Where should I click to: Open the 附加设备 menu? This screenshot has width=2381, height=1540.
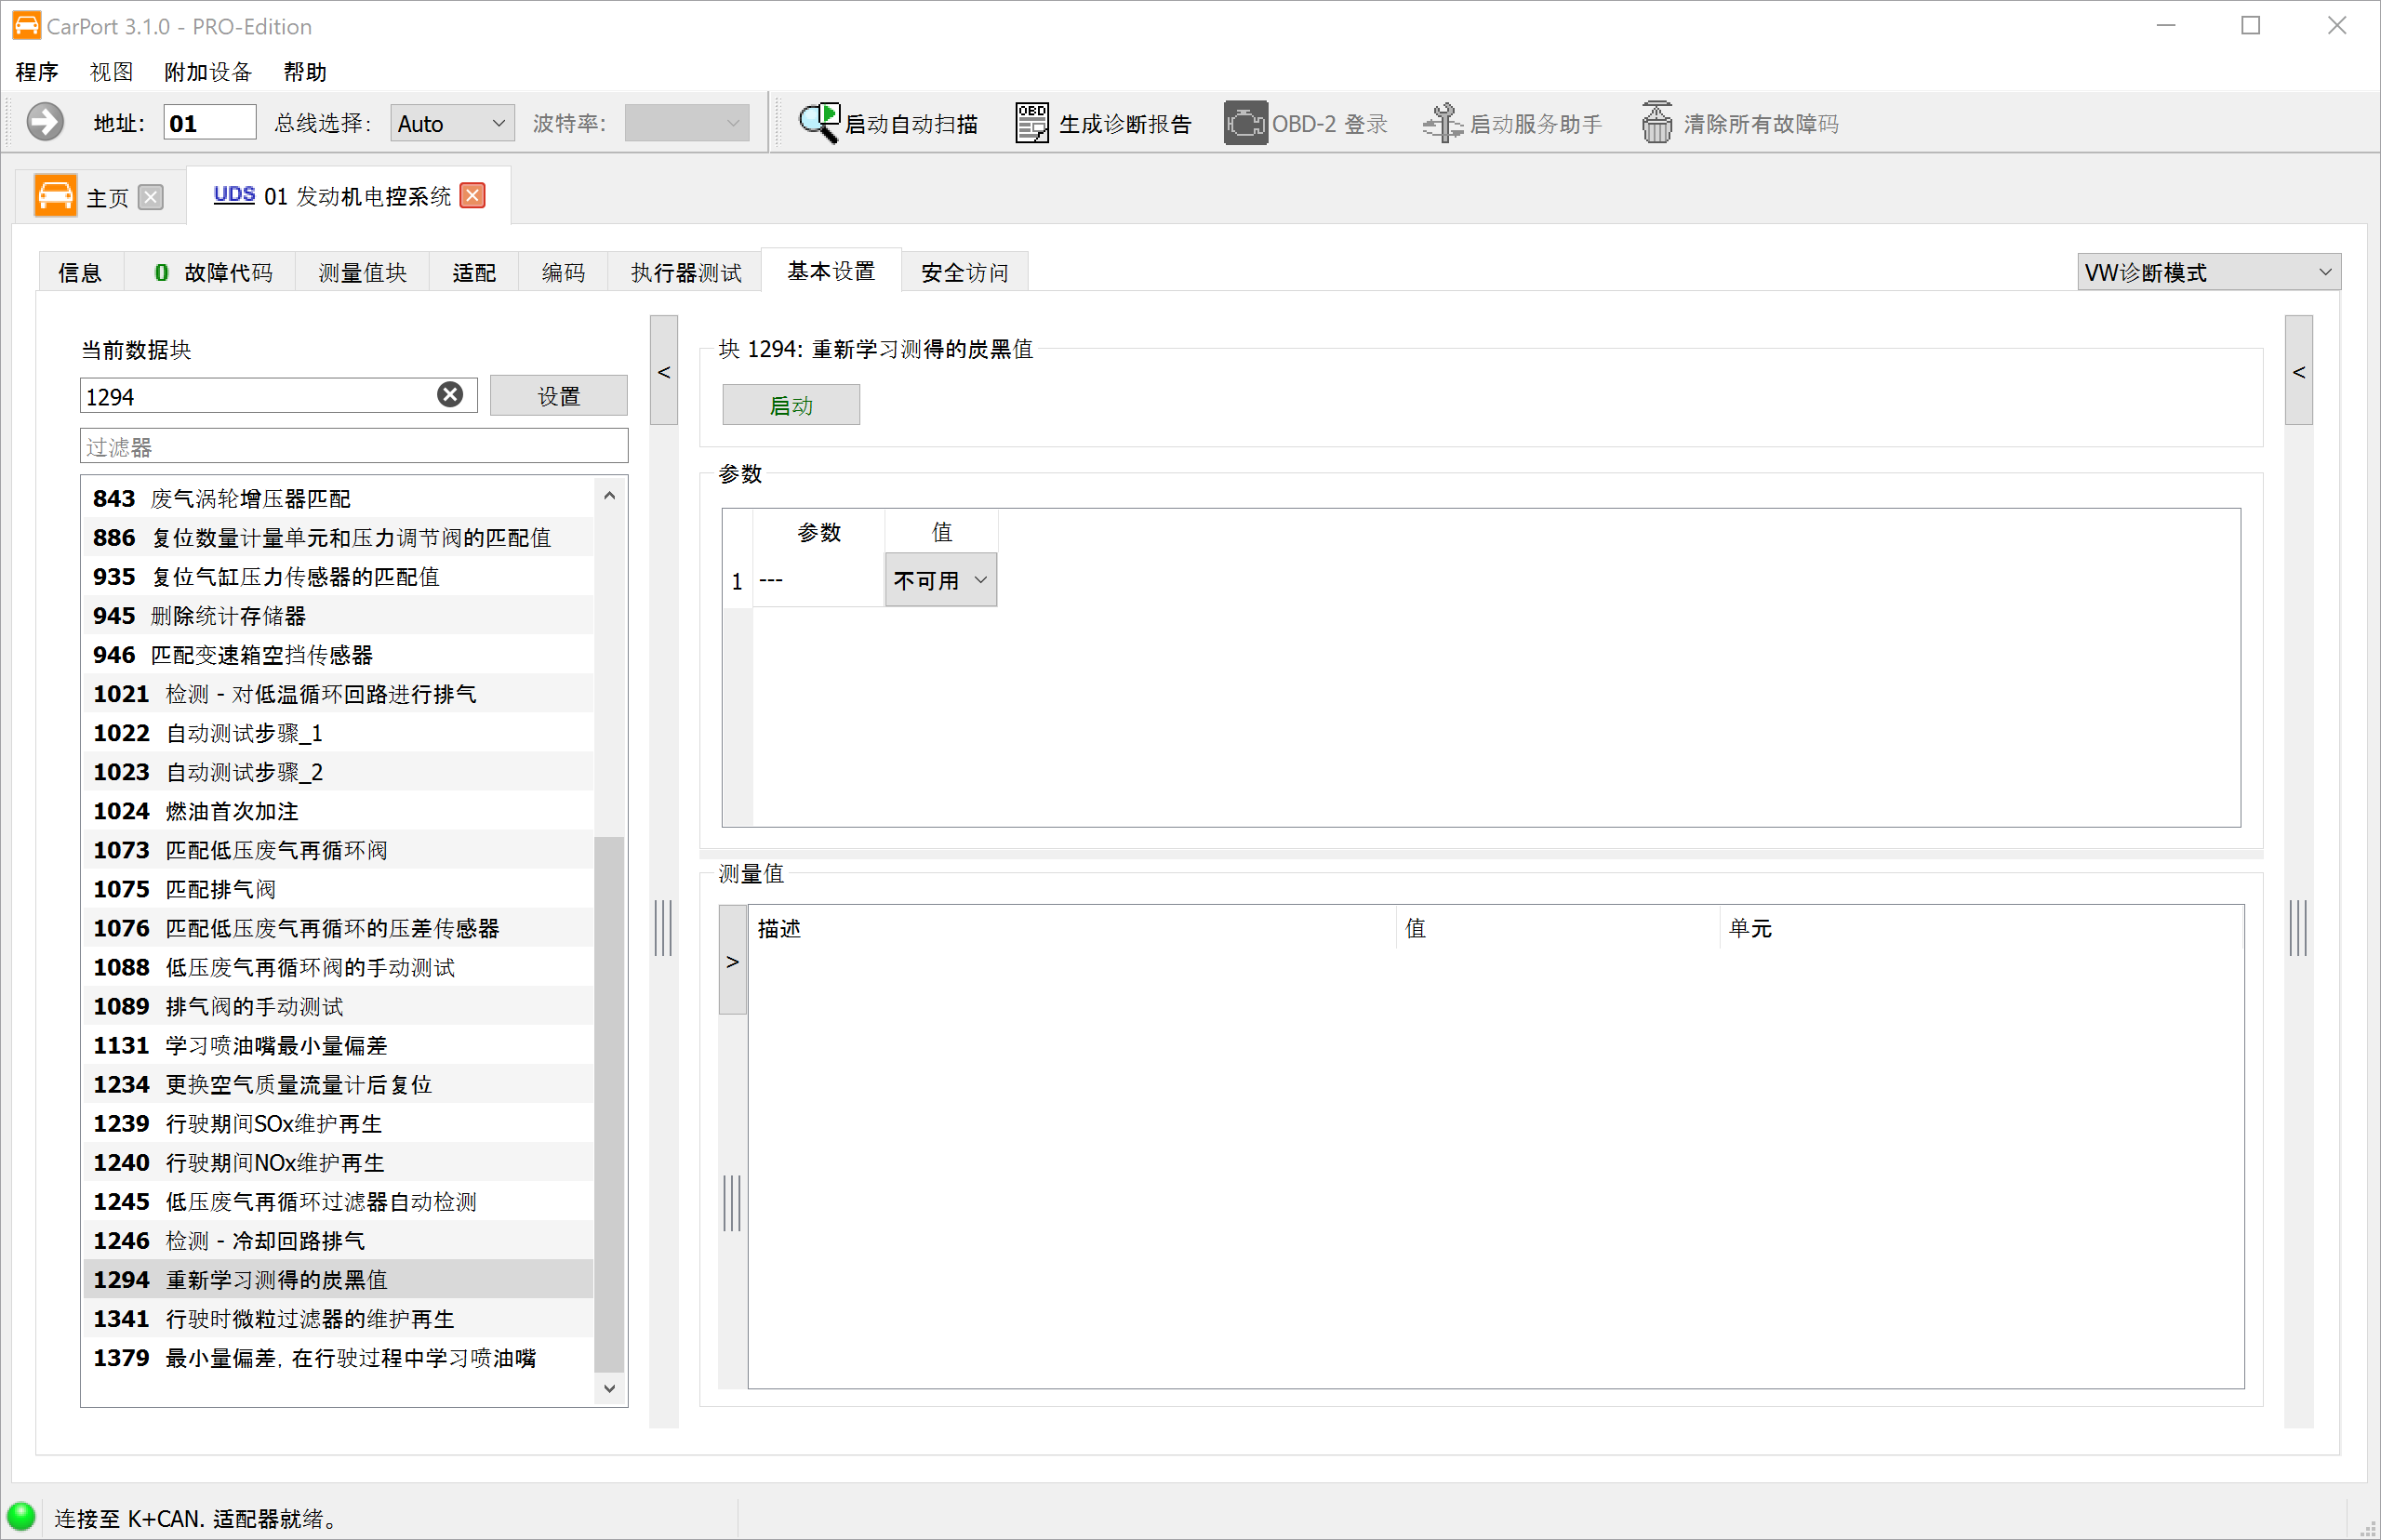point(208,72)
